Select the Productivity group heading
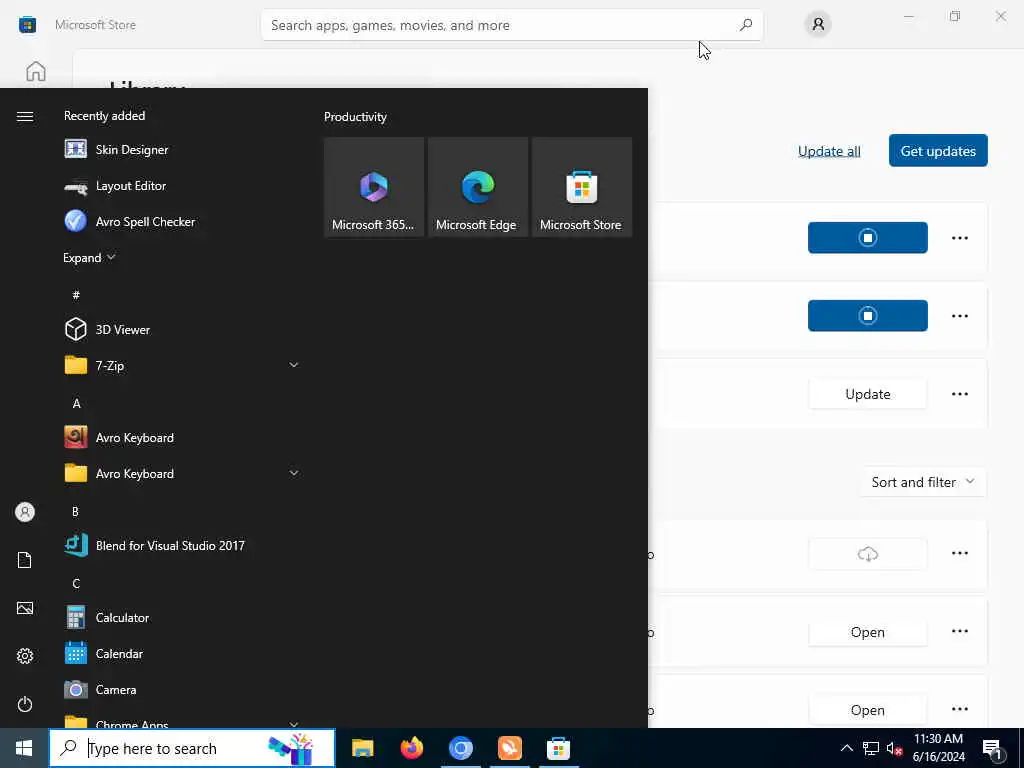 click(355, 117)
